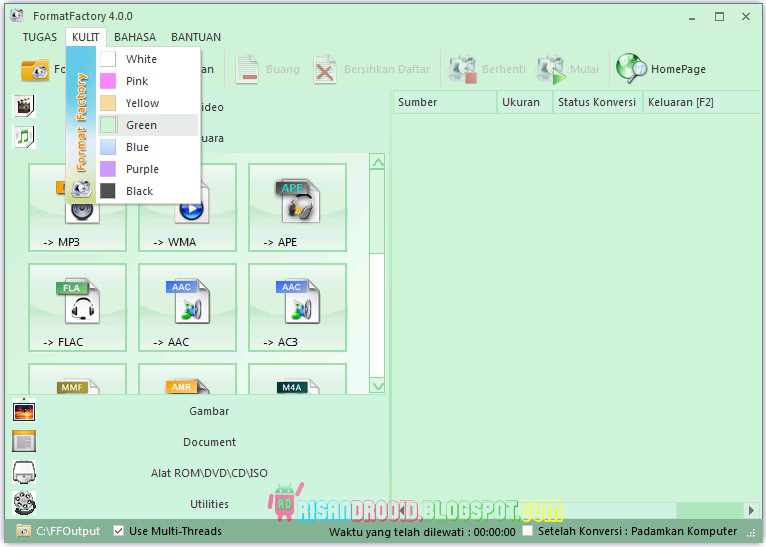
Task: Click the ROM/DVD/CD/ISO drive icon
Action: (24, 473)
